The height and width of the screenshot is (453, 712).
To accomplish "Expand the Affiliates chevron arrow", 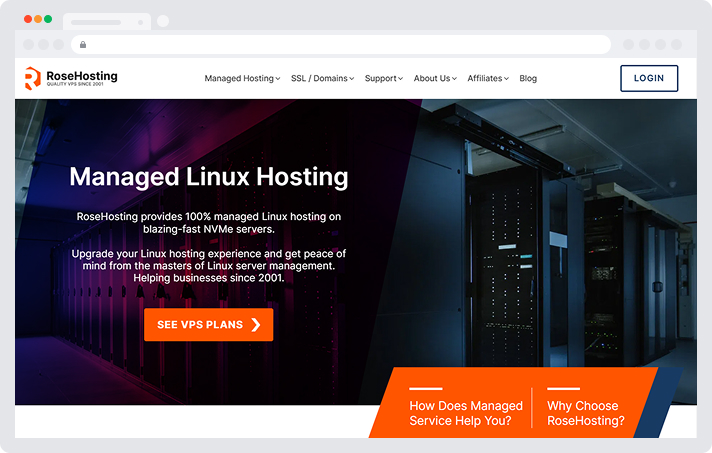I will [506, 79].
